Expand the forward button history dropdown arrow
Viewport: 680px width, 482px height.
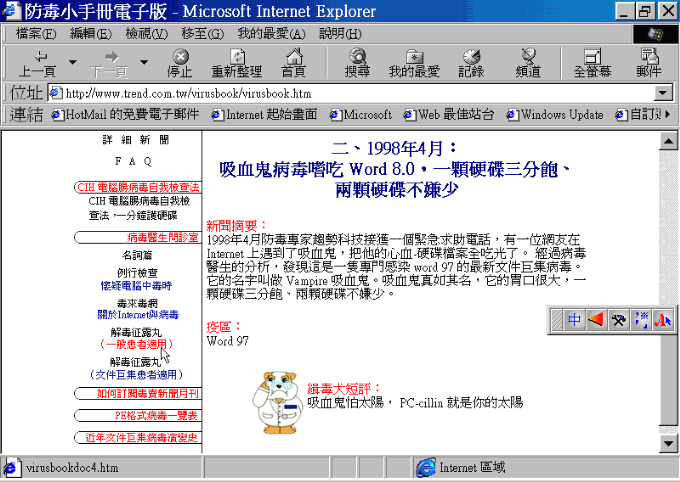[x=144, y=62]
